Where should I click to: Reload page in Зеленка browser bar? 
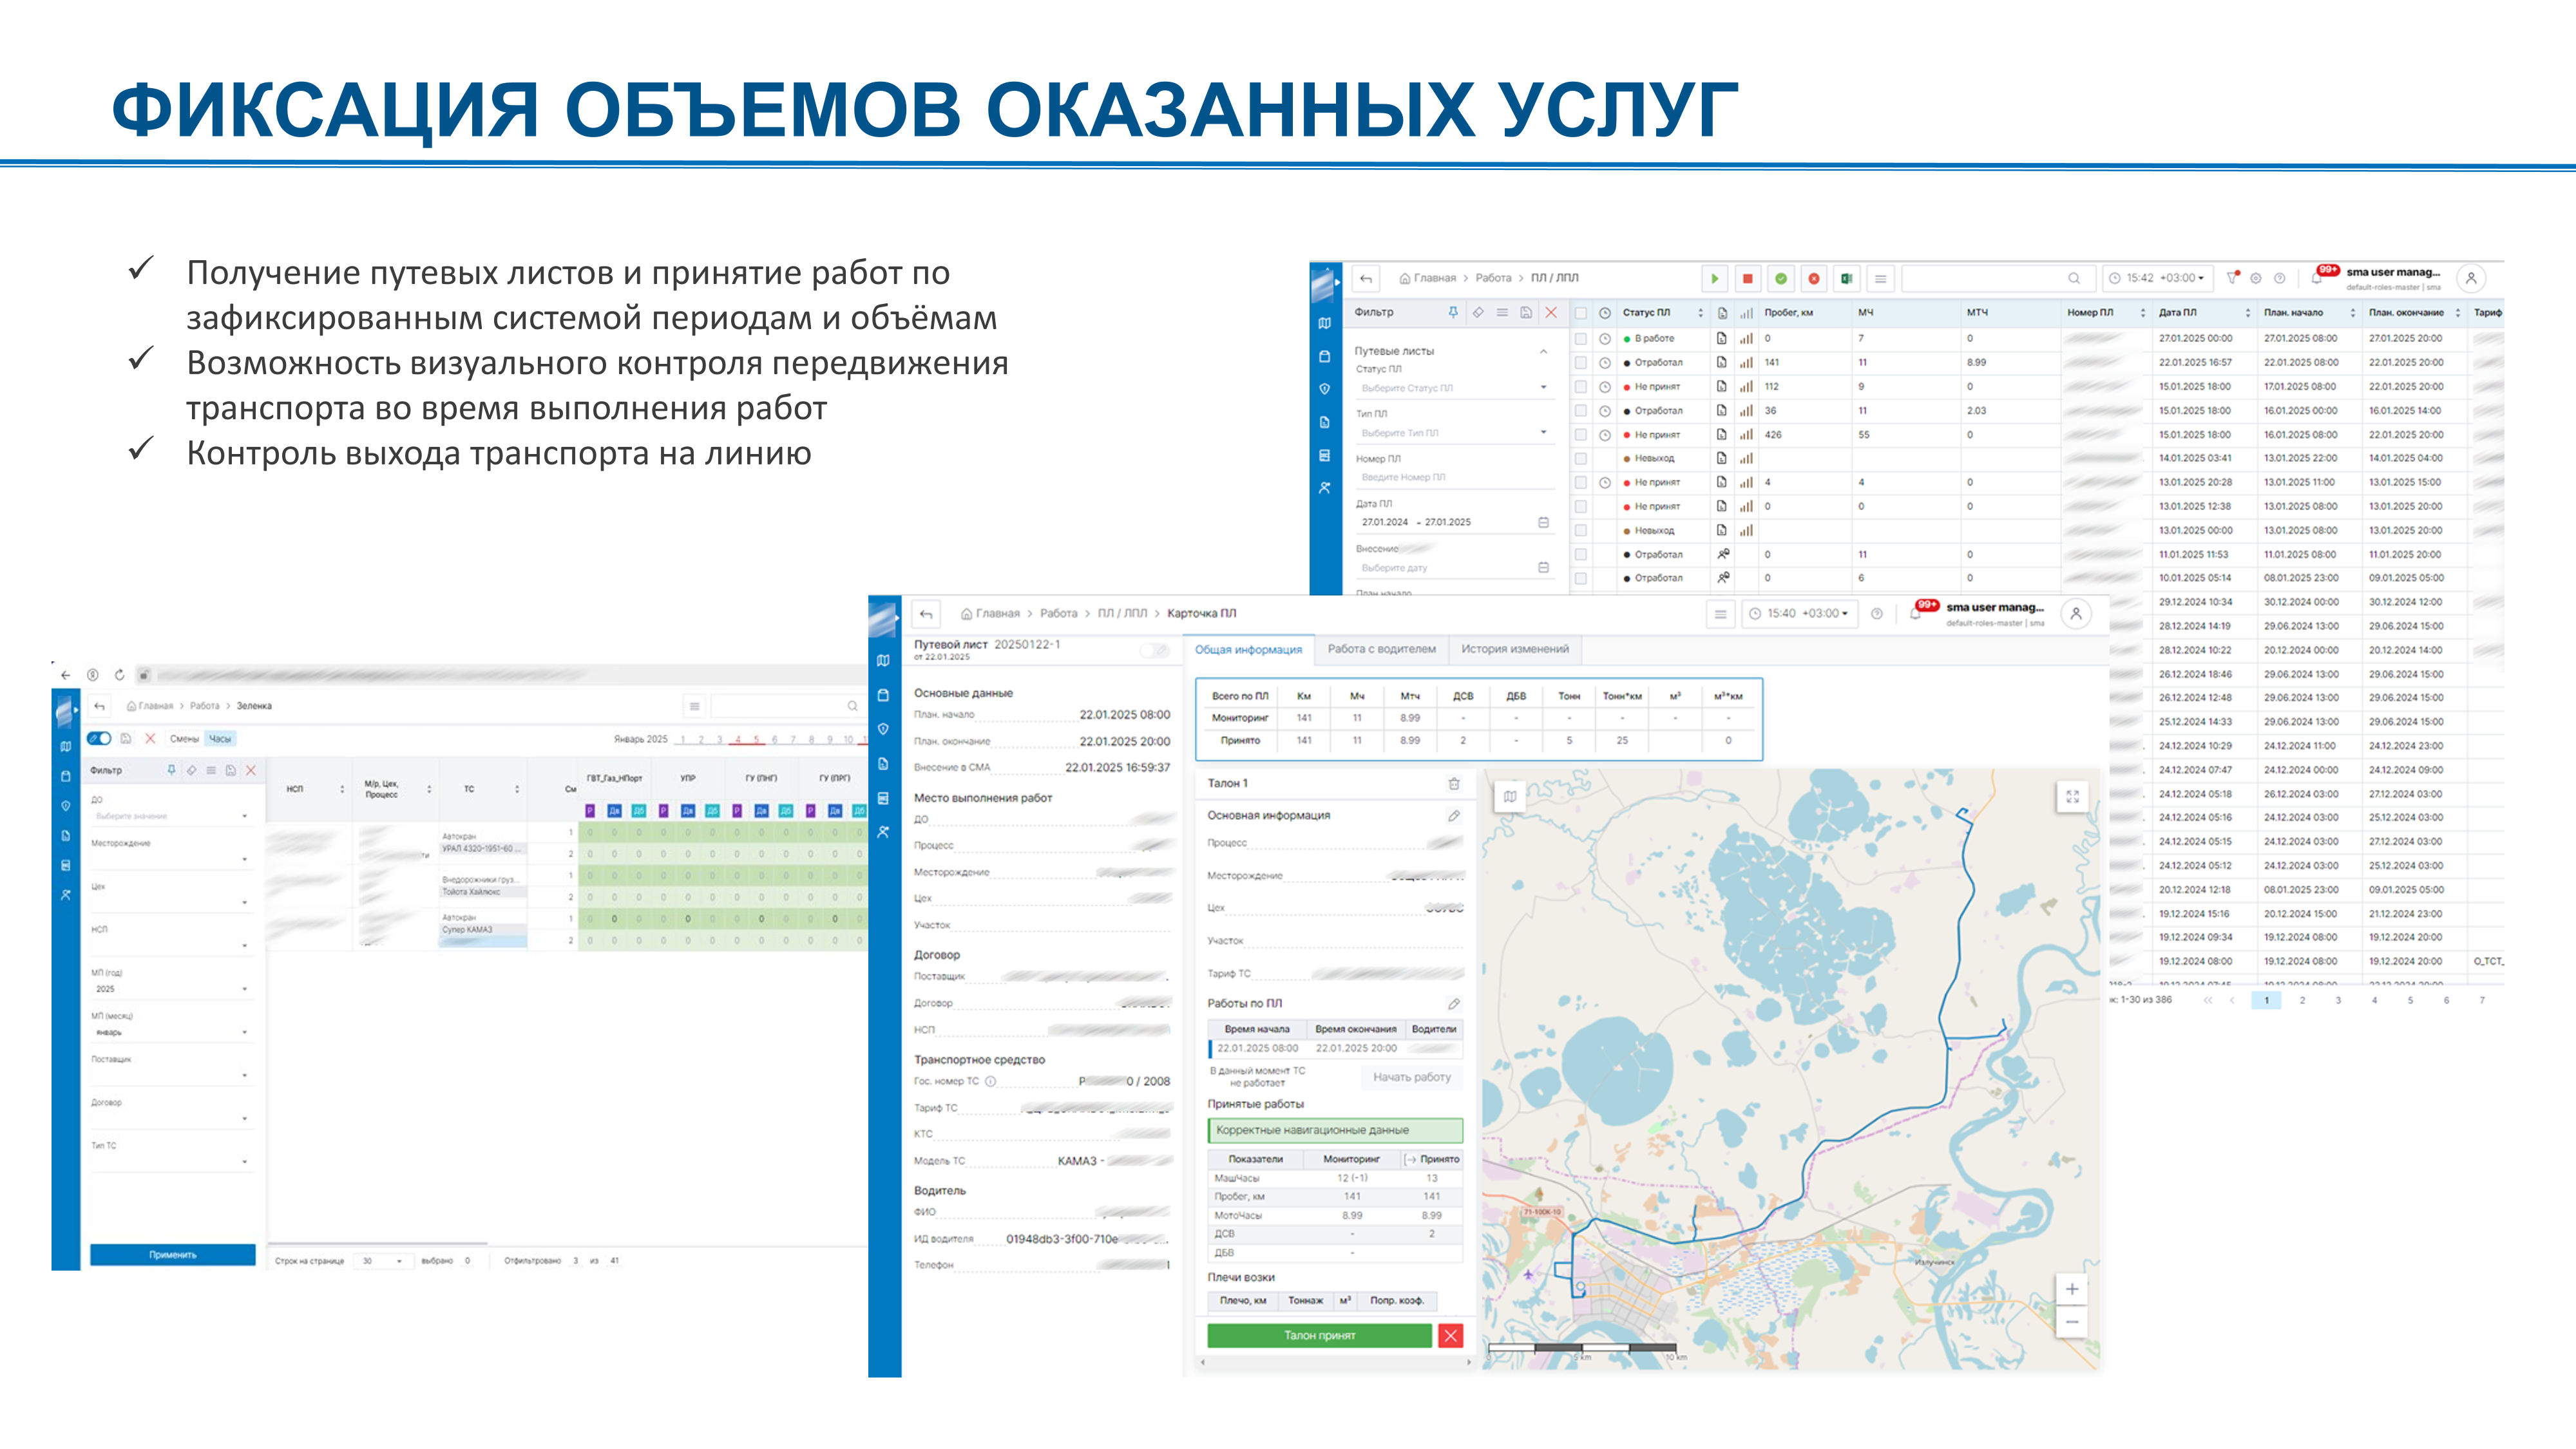[119, 675]
